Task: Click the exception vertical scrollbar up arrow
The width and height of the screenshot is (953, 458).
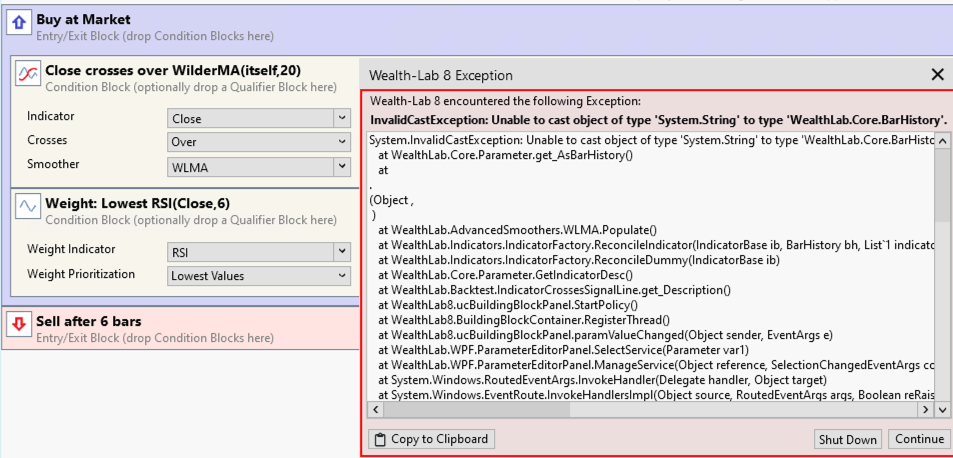Action: 942,141
